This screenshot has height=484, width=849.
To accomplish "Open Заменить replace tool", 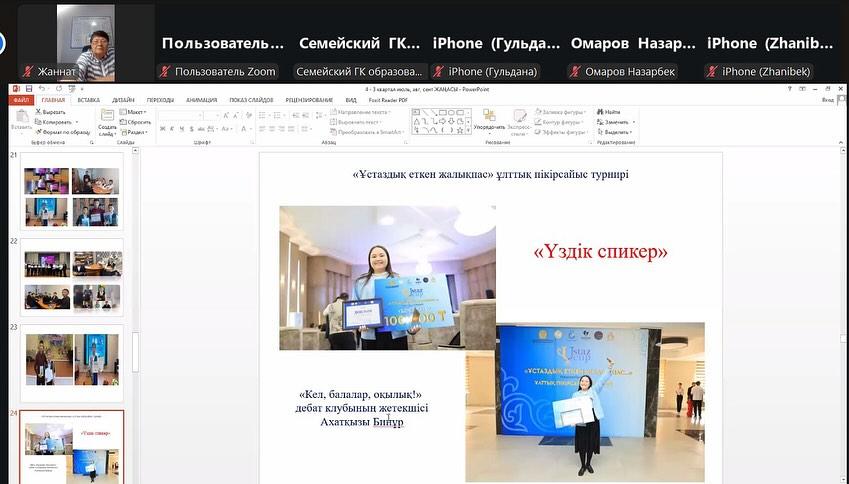I will coord(616,122).
